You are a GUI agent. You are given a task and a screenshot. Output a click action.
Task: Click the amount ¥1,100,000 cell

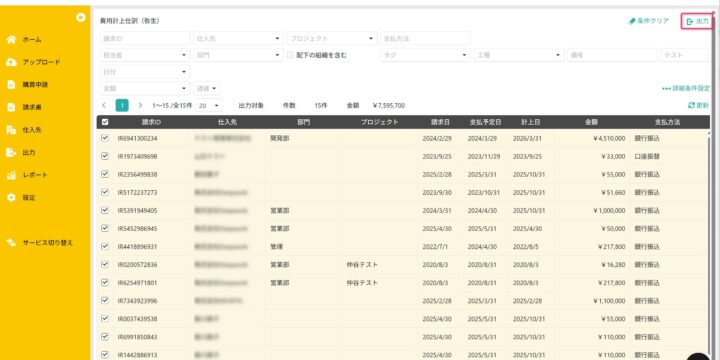pyautogui.click(x=609, y=301)
